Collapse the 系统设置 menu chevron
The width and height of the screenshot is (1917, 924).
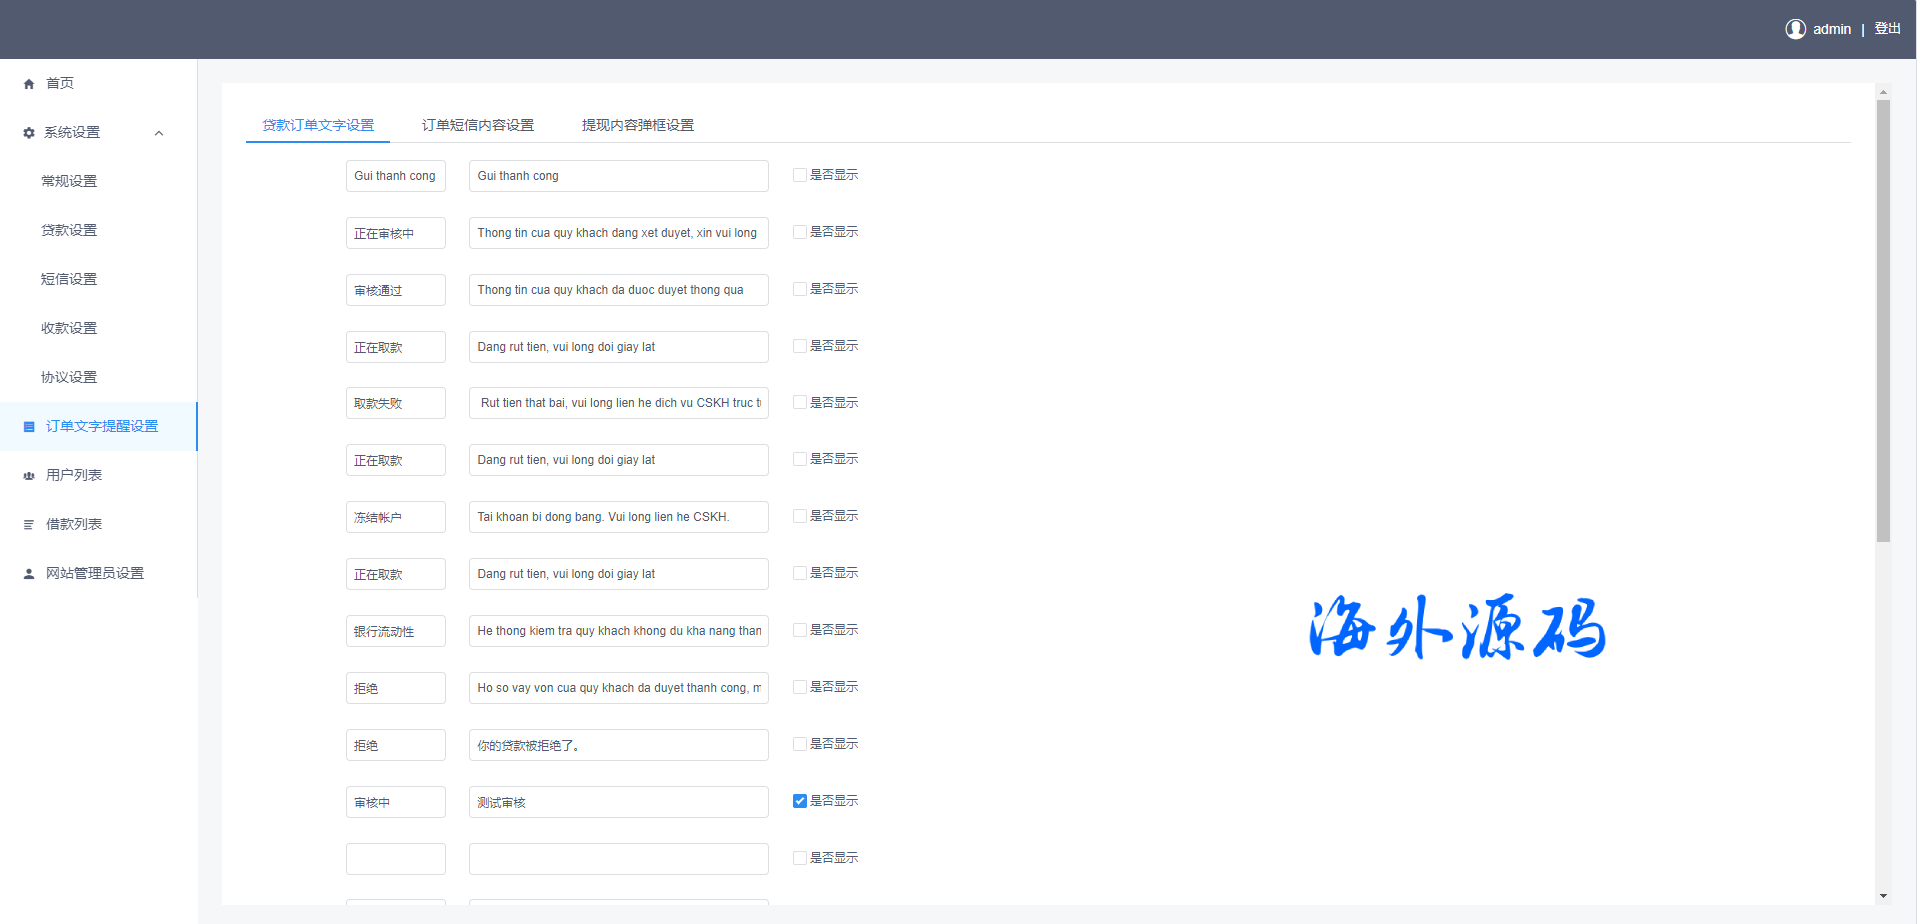(159, 133)
